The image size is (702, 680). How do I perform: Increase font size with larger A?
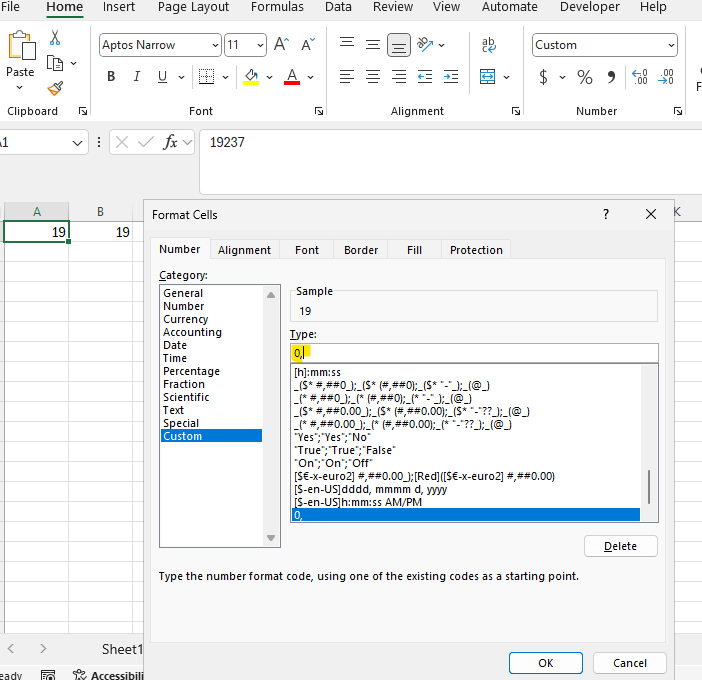[282, 44]
